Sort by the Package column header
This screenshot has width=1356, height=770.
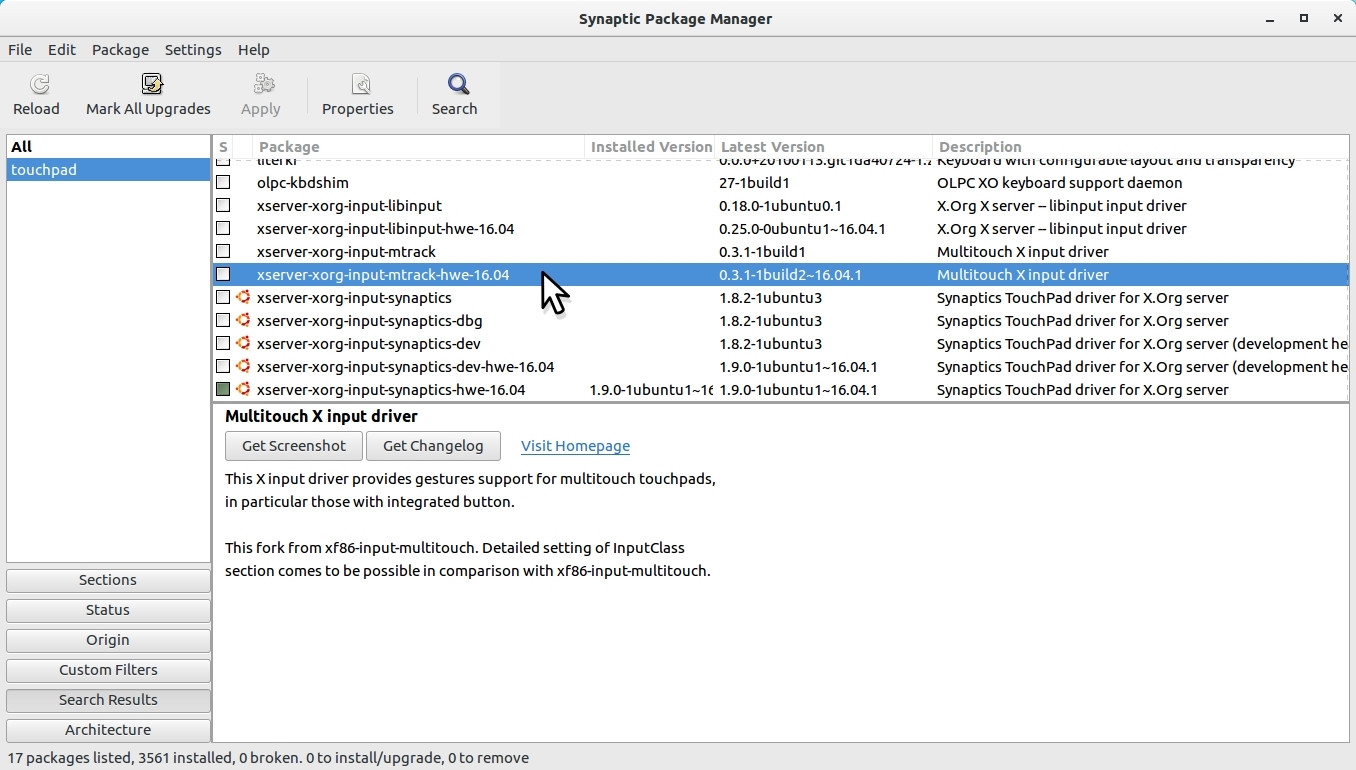click(417, 147)
